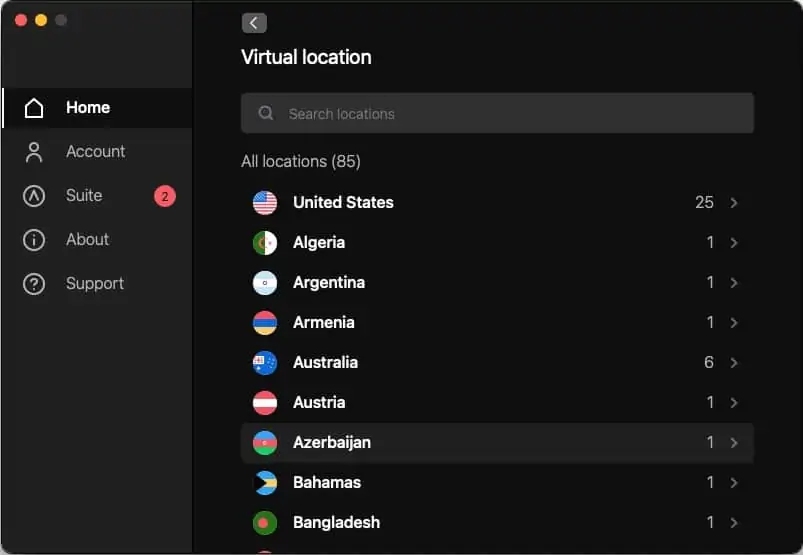The image size is (803, 555).
Task: Expand Bahamas locations chevron
Action: click(x=734, y=483)
